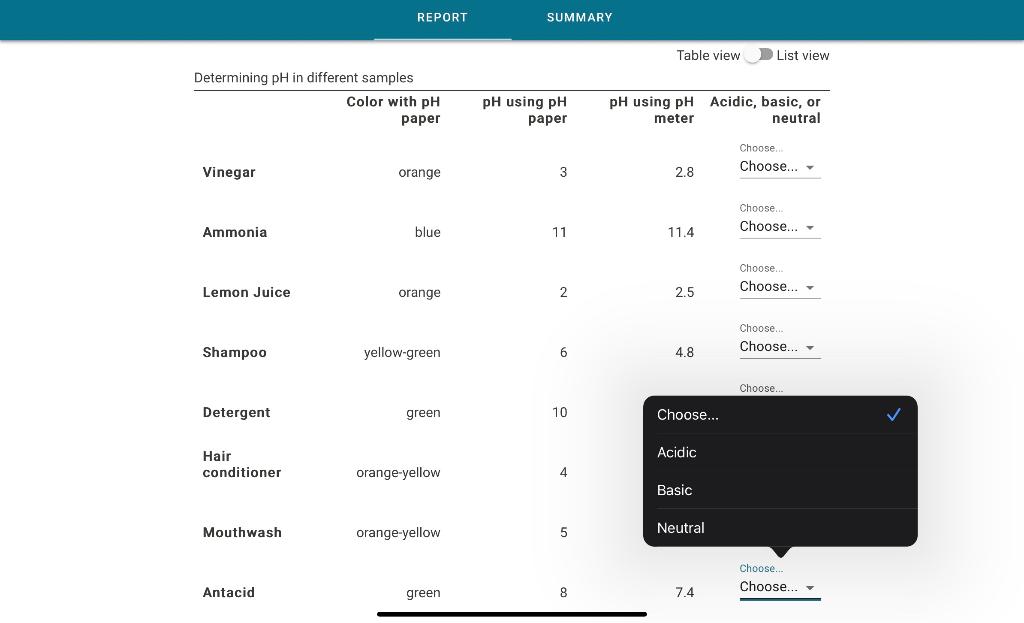Click the dropdown arrow beside Vinegar's Choose field
Viewport: 1024px width, 623px height.
coord(810,167)
